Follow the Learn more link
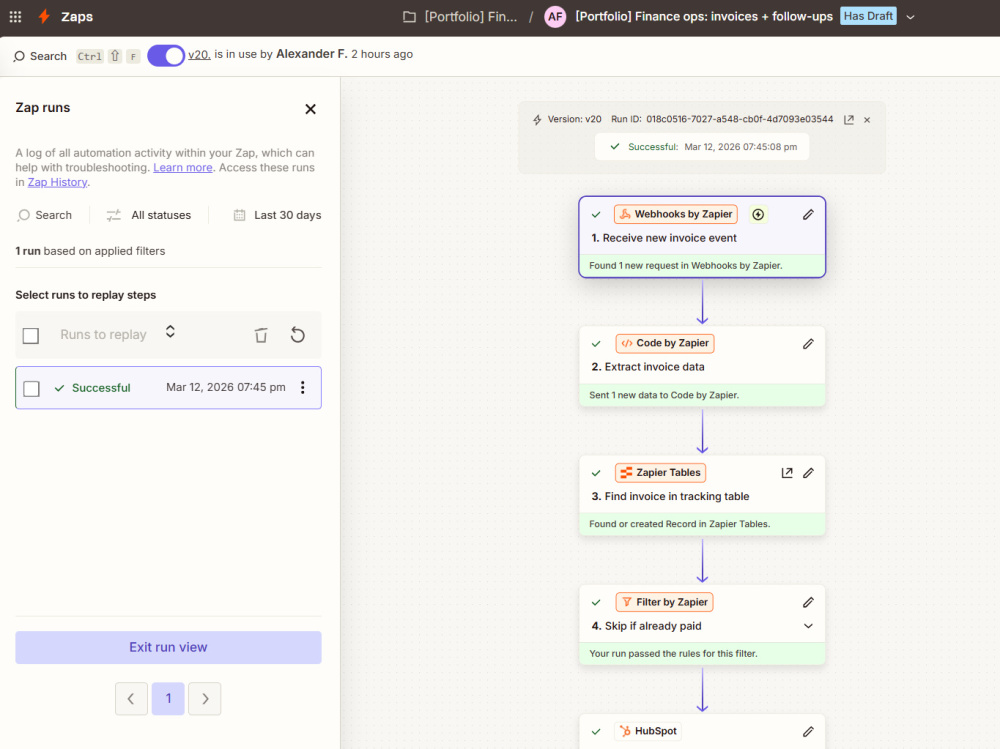 click(x=182, y=168)
